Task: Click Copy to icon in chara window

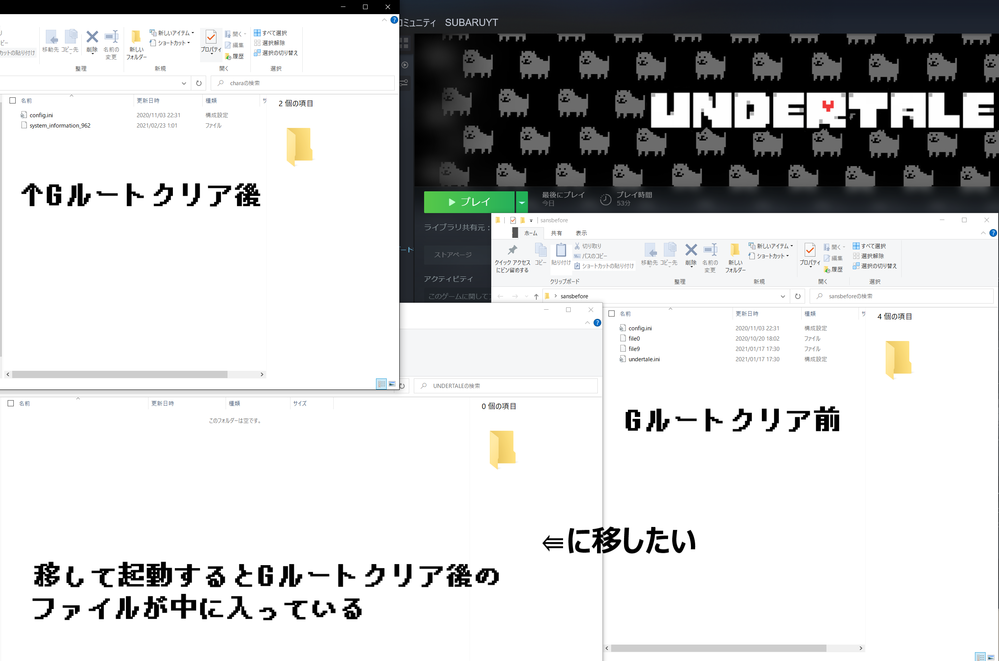Action: tap(70, 41)
